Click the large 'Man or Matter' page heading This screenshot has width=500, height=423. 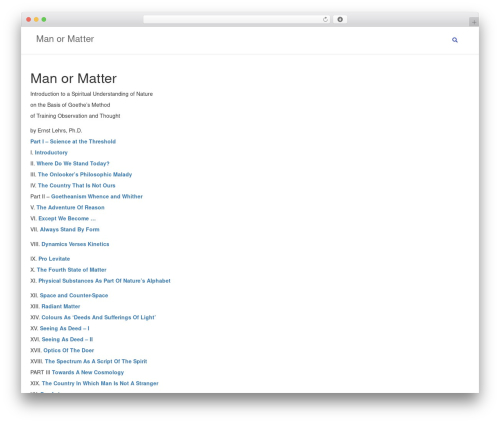[x=73, y=79]
